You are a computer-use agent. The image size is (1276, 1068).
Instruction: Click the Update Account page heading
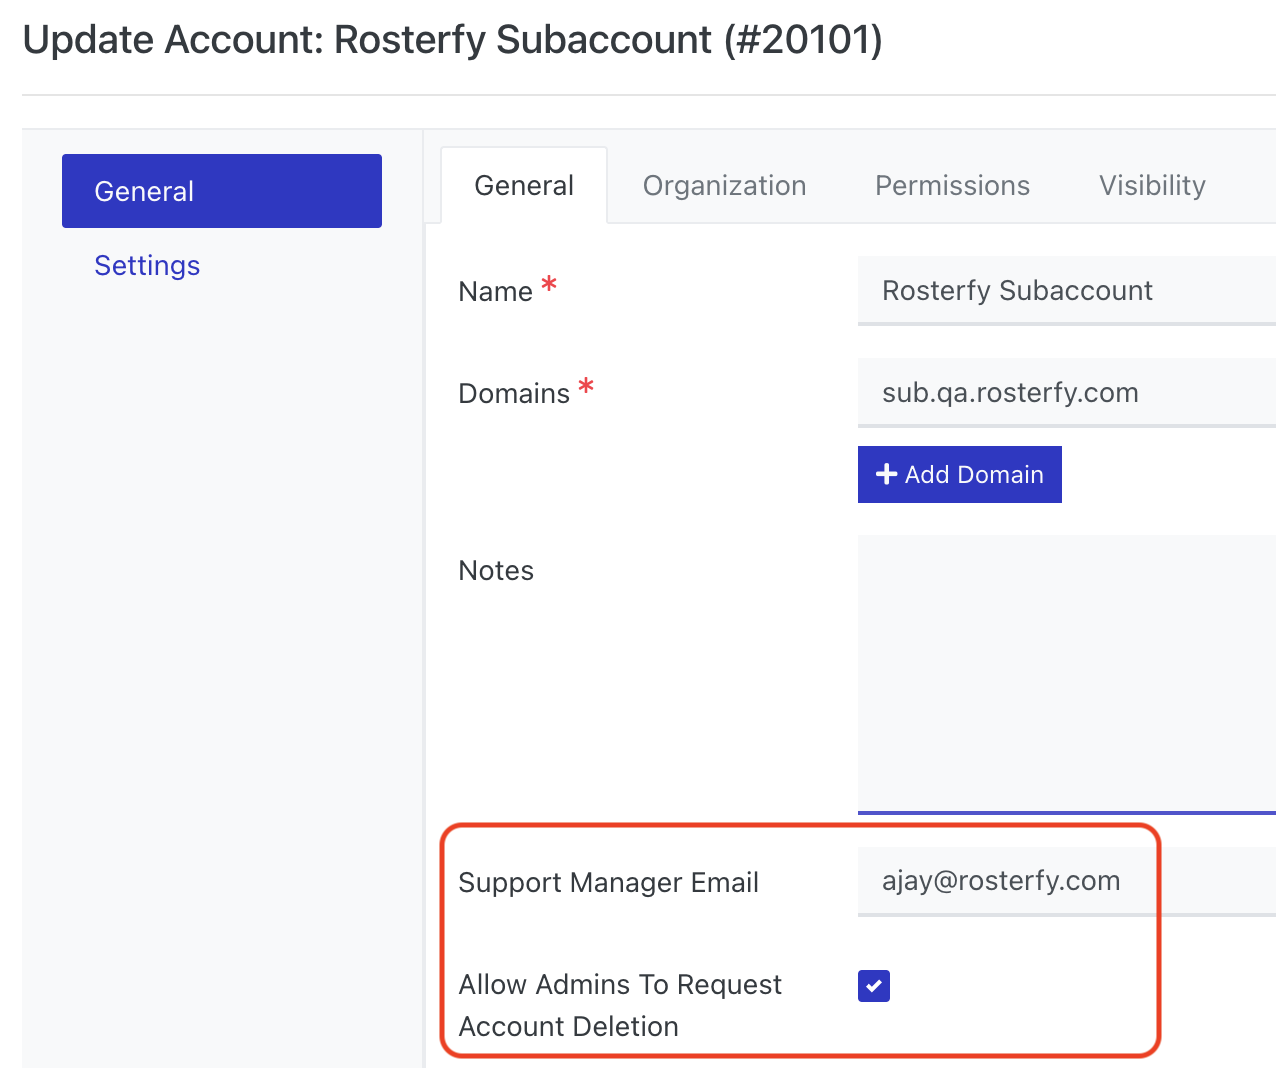click(452, 40)
